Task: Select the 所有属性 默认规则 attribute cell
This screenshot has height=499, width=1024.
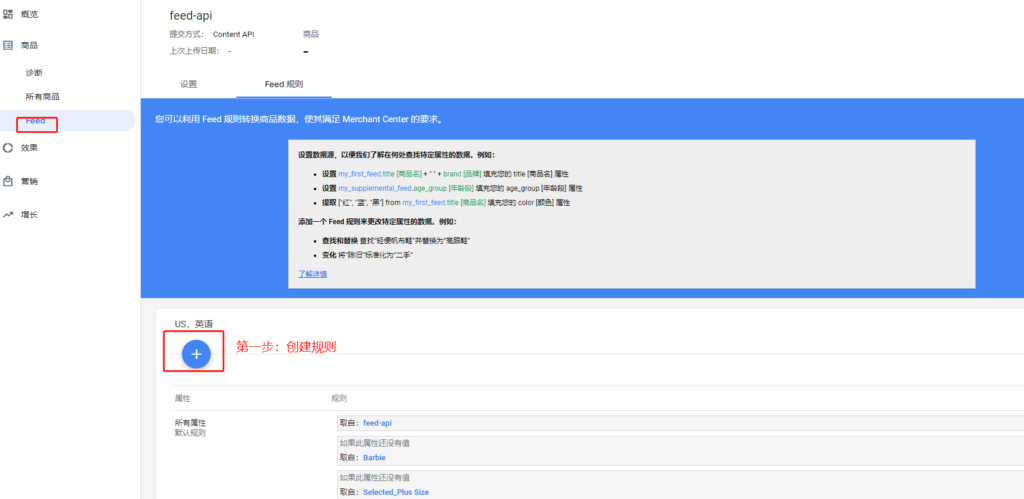Action: pyautogui.click(x=190, y=428)
